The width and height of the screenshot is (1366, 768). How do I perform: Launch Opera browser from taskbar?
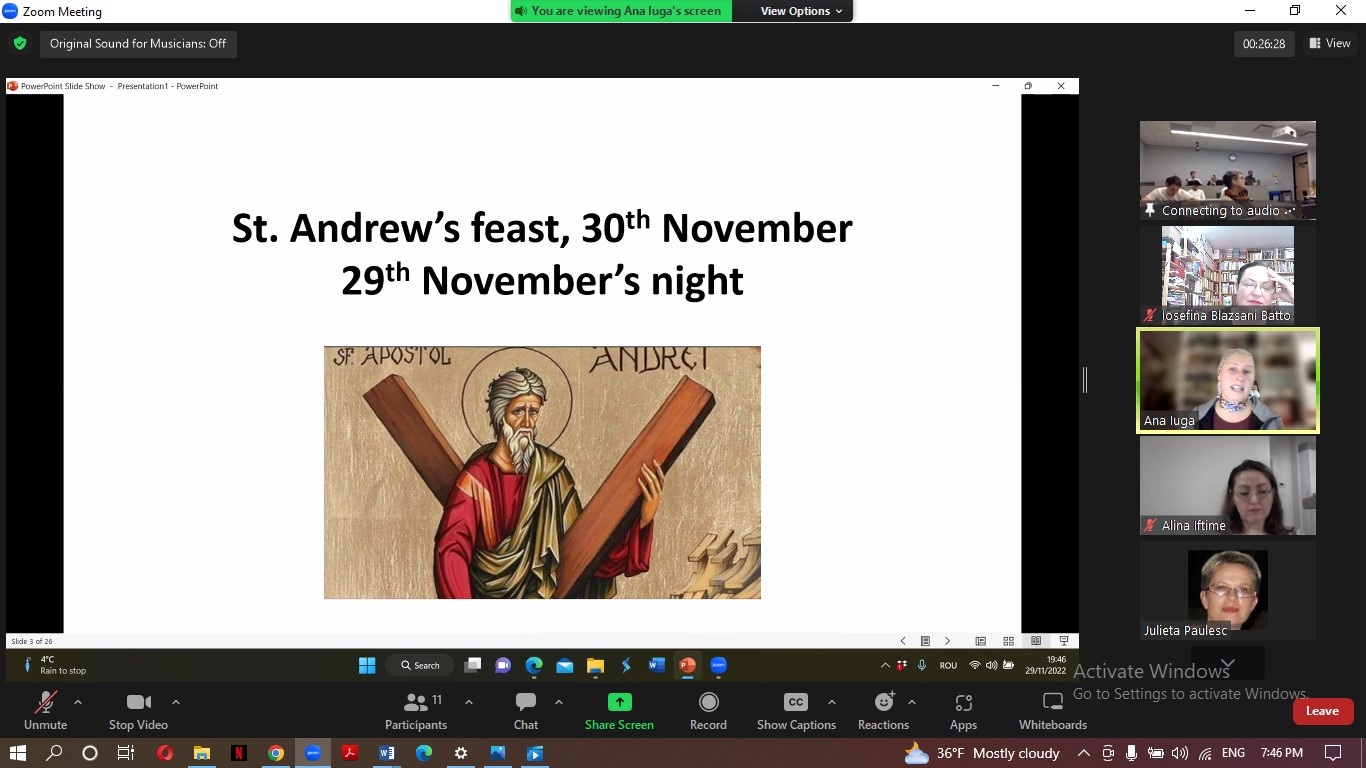click(x=165, y=753)
